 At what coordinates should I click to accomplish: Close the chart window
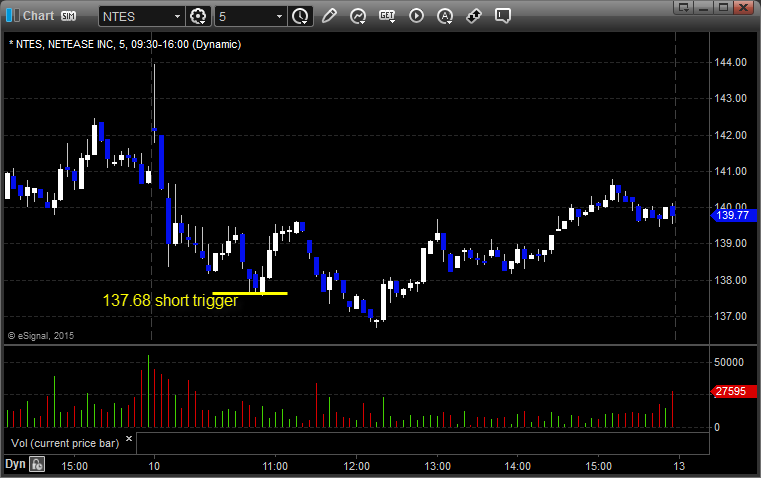tap(744, 7)
